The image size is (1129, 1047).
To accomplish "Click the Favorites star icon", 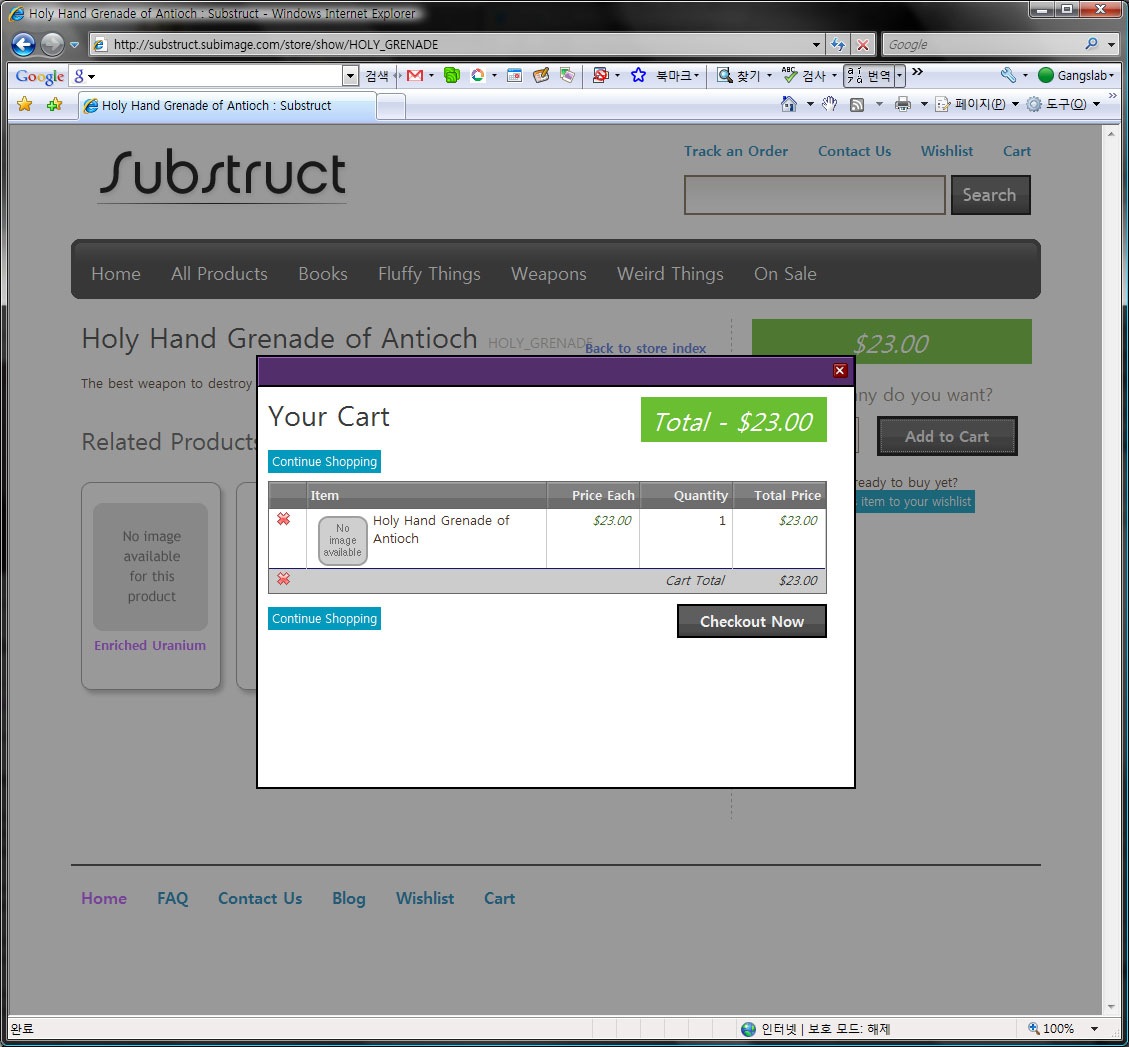I will 24,105.
